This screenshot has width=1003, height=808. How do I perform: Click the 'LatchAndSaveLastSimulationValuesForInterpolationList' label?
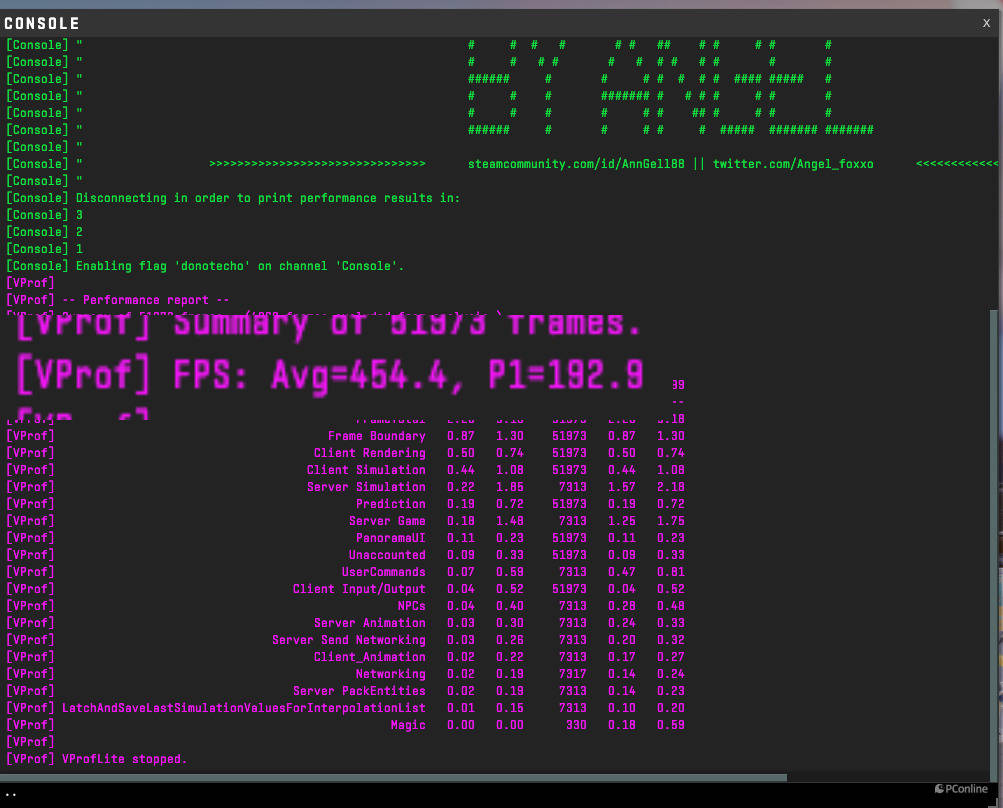(x=244, y=708)
